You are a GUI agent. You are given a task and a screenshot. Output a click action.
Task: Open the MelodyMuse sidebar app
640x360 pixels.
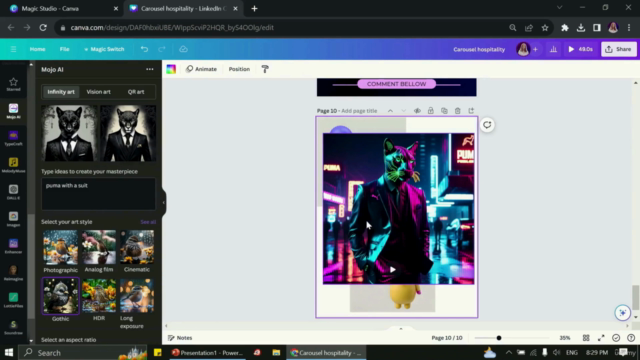(13, 165)
